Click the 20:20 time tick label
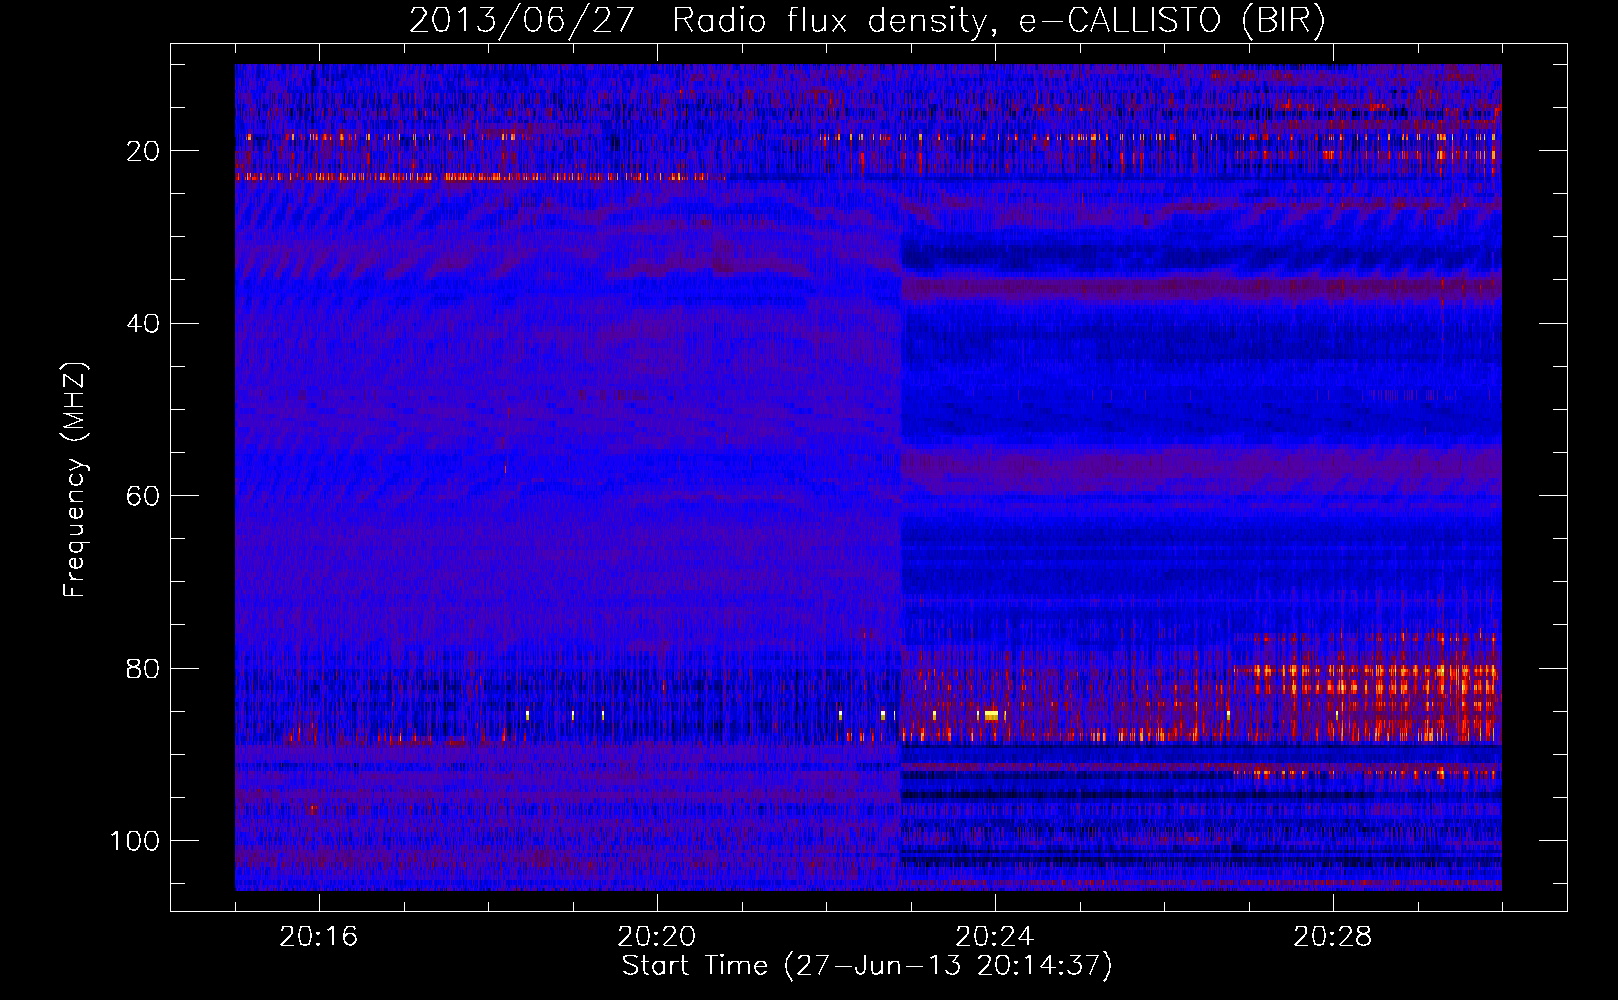The width and height of the screenshot is (1618, 1000). click(657, 937)
